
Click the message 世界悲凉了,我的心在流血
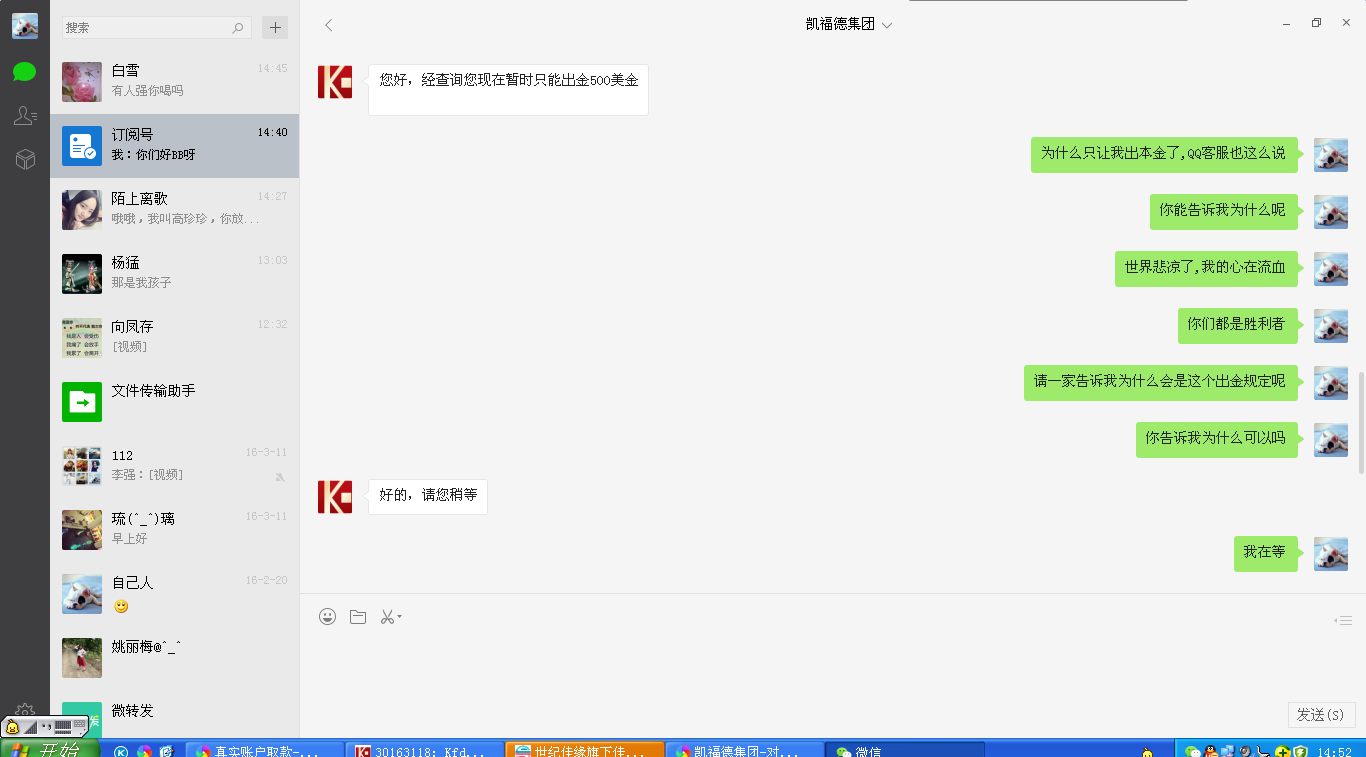pos(1206,268)
